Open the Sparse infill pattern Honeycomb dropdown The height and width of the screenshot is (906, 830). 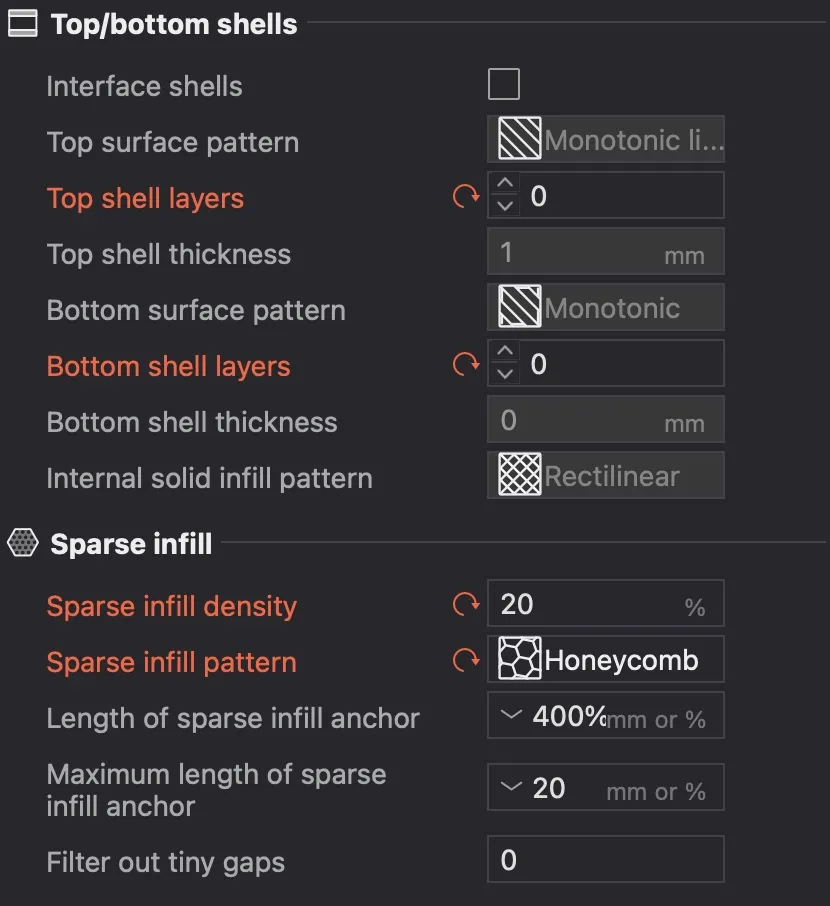coord(606,659)
